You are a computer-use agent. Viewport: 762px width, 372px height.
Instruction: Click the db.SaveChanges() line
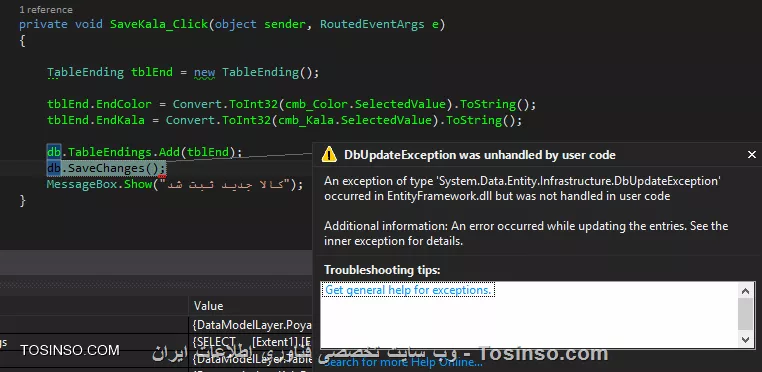(x=106, y=168)
